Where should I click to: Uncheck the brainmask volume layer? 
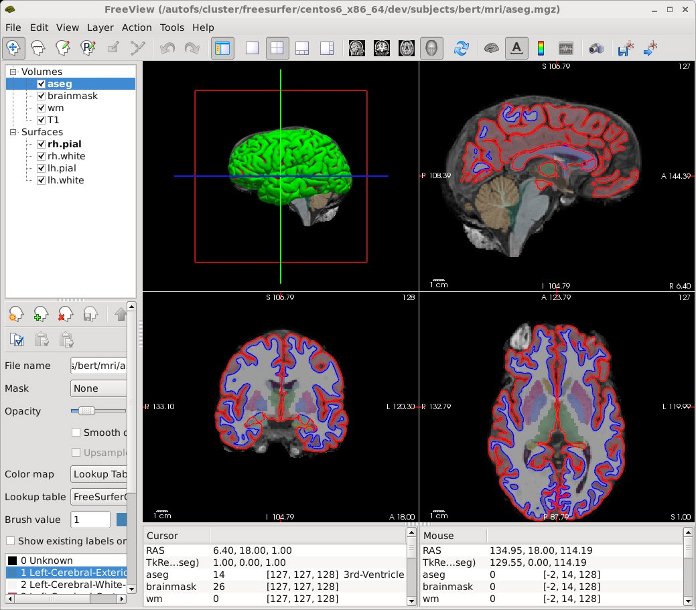[x=41, y=96]
